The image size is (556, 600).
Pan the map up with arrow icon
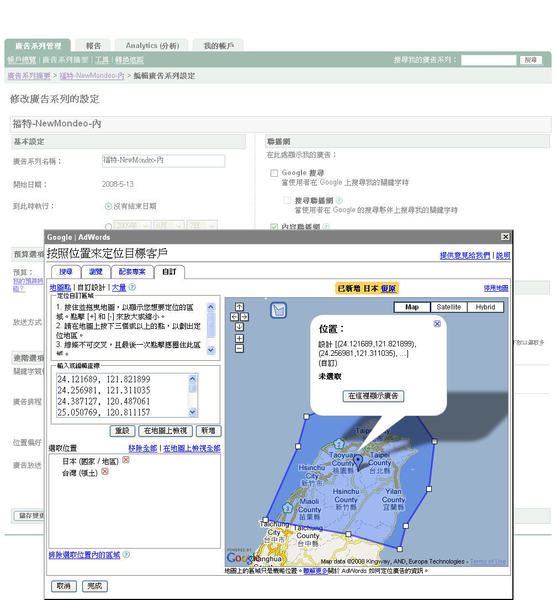[x=239, y=307]
